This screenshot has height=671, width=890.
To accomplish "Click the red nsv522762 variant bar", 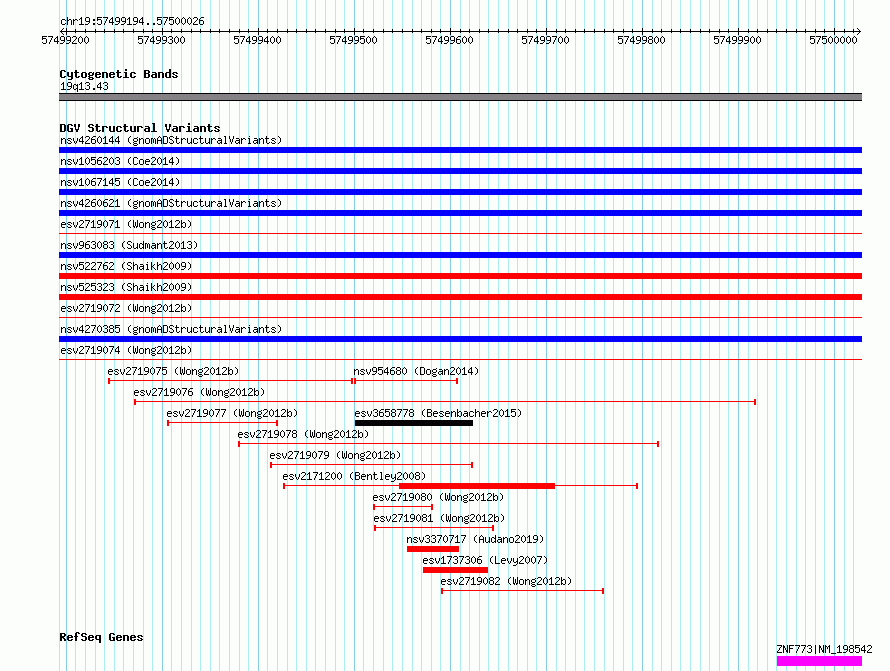I will pos(460,276).
